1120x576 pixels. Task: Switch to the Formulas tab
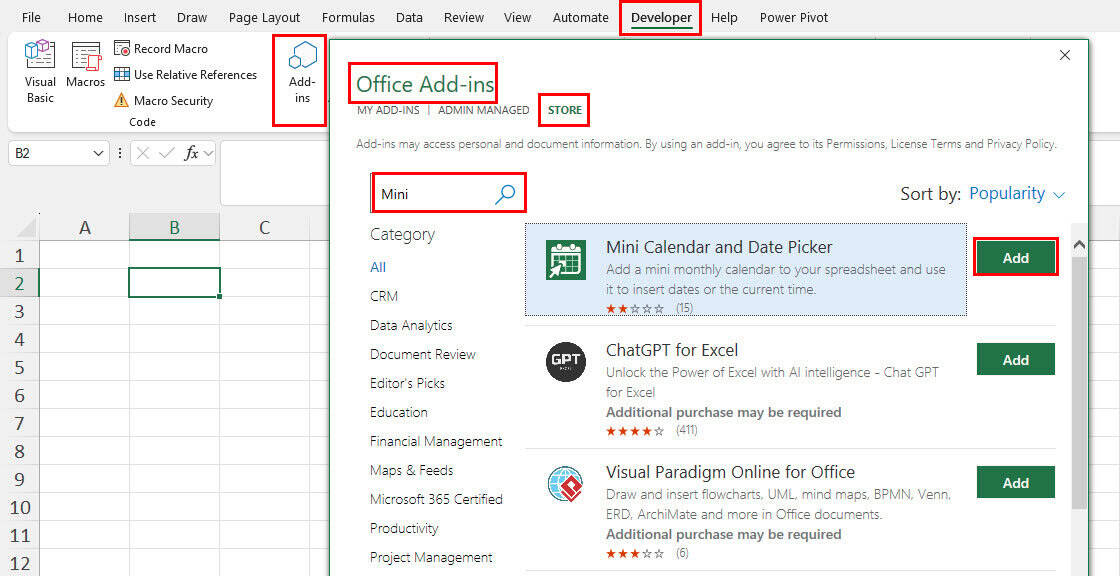pos(348,18)
